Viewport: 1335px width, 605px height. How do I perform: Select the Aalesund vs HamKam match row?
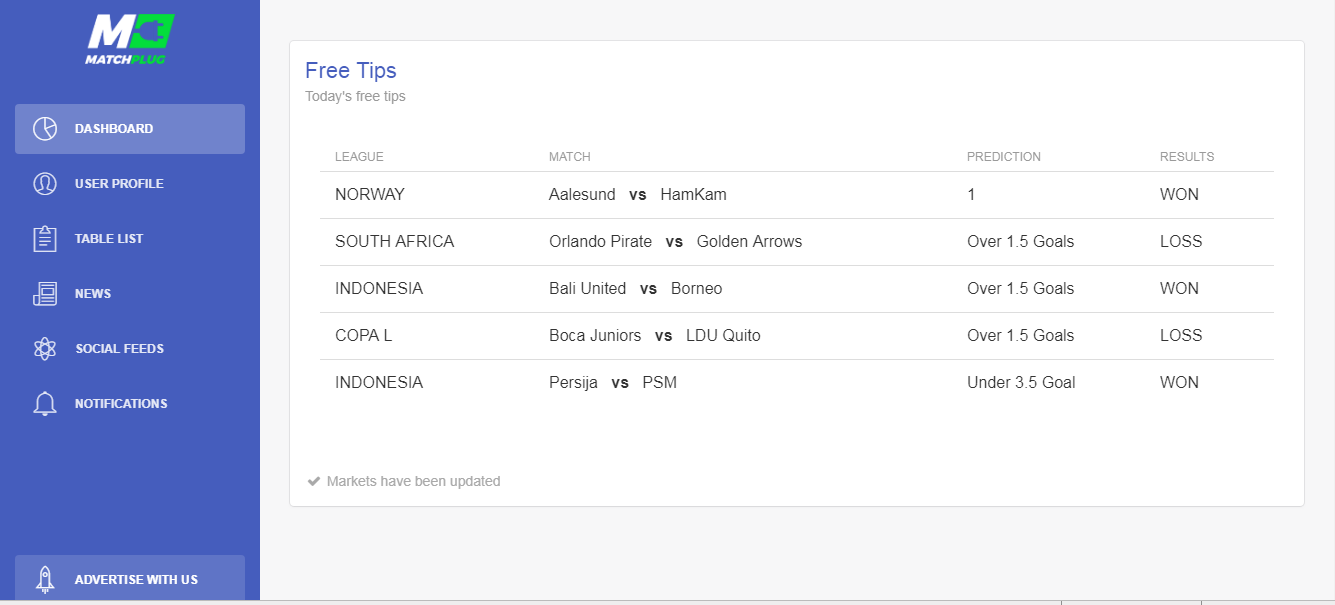[797, 195]
